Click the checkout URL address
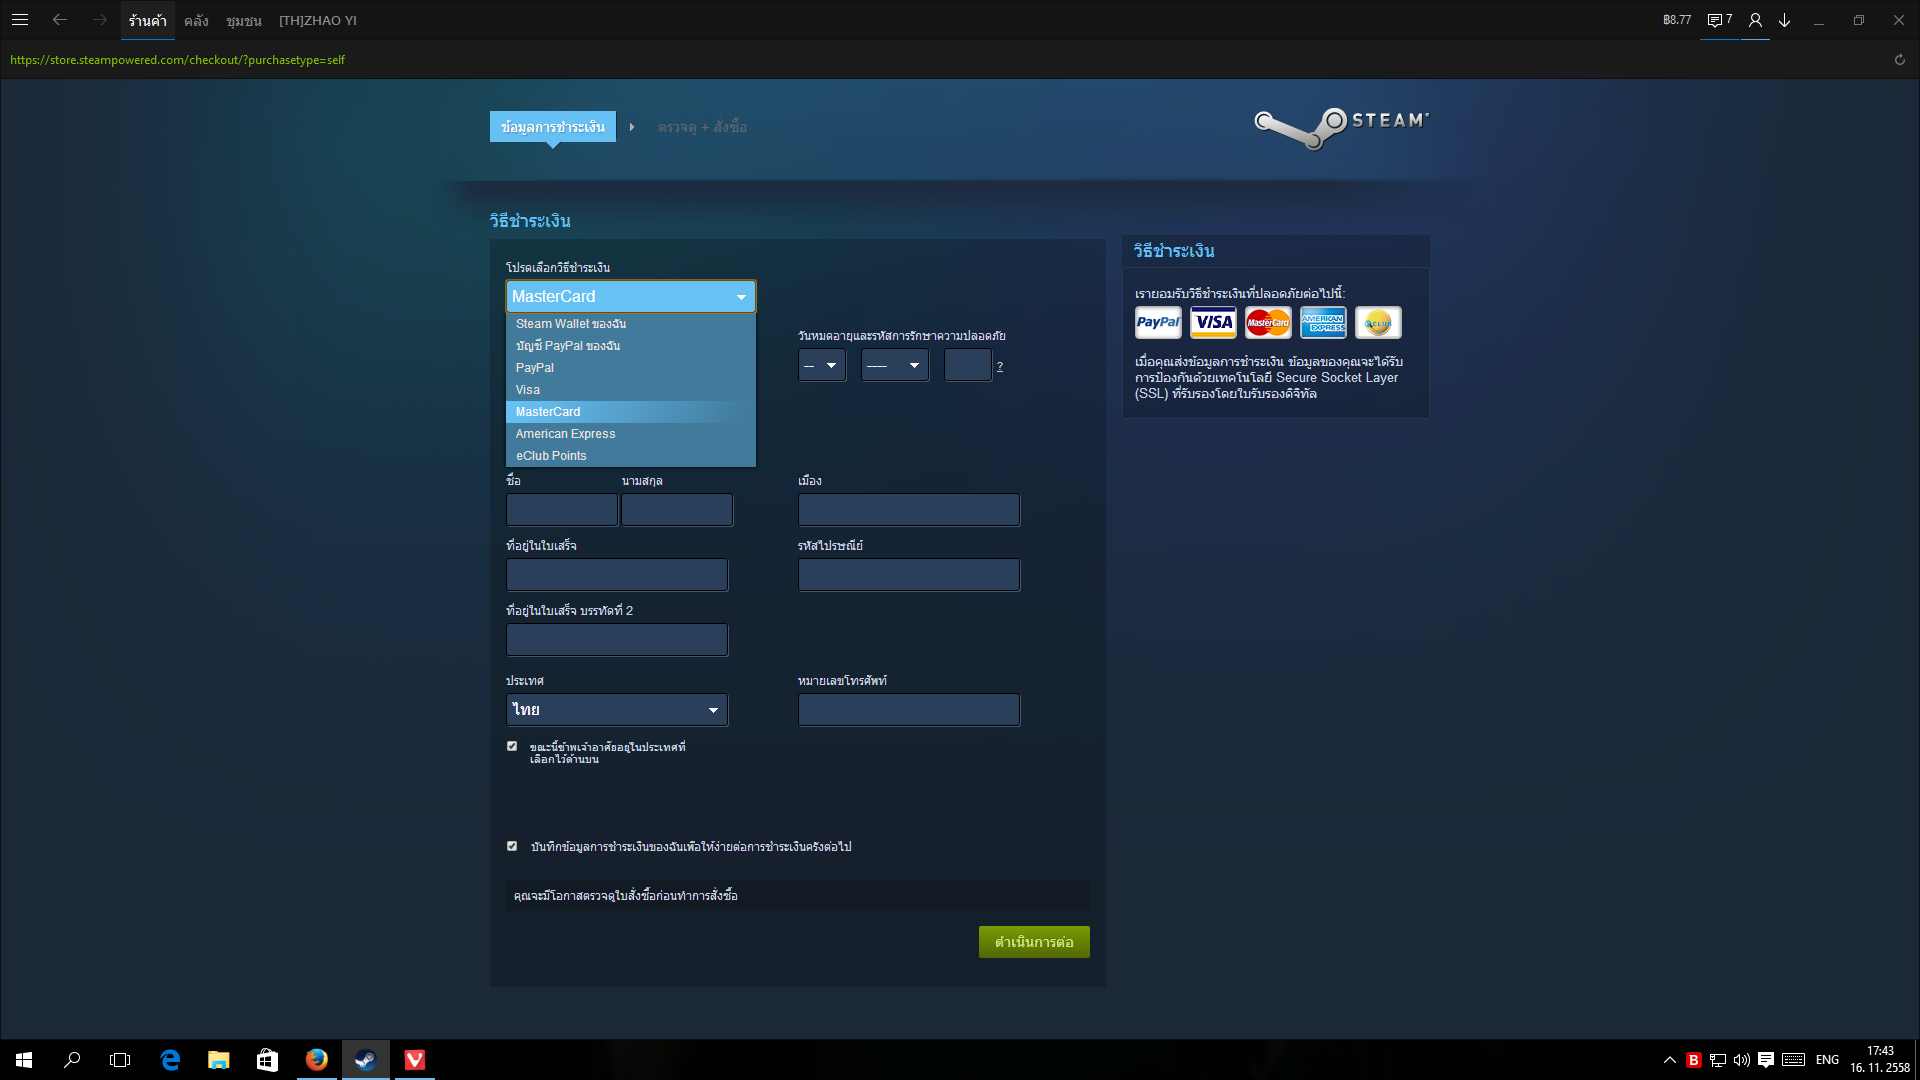 tap(177, 60)
